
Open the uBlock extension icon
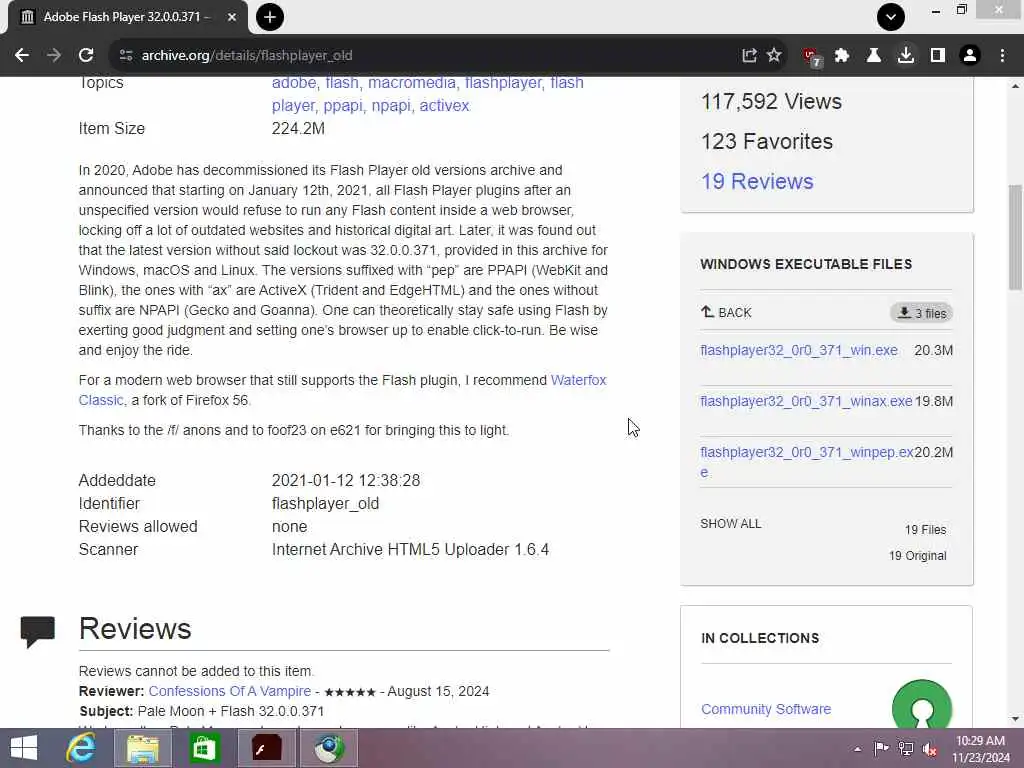pos(812,56)
